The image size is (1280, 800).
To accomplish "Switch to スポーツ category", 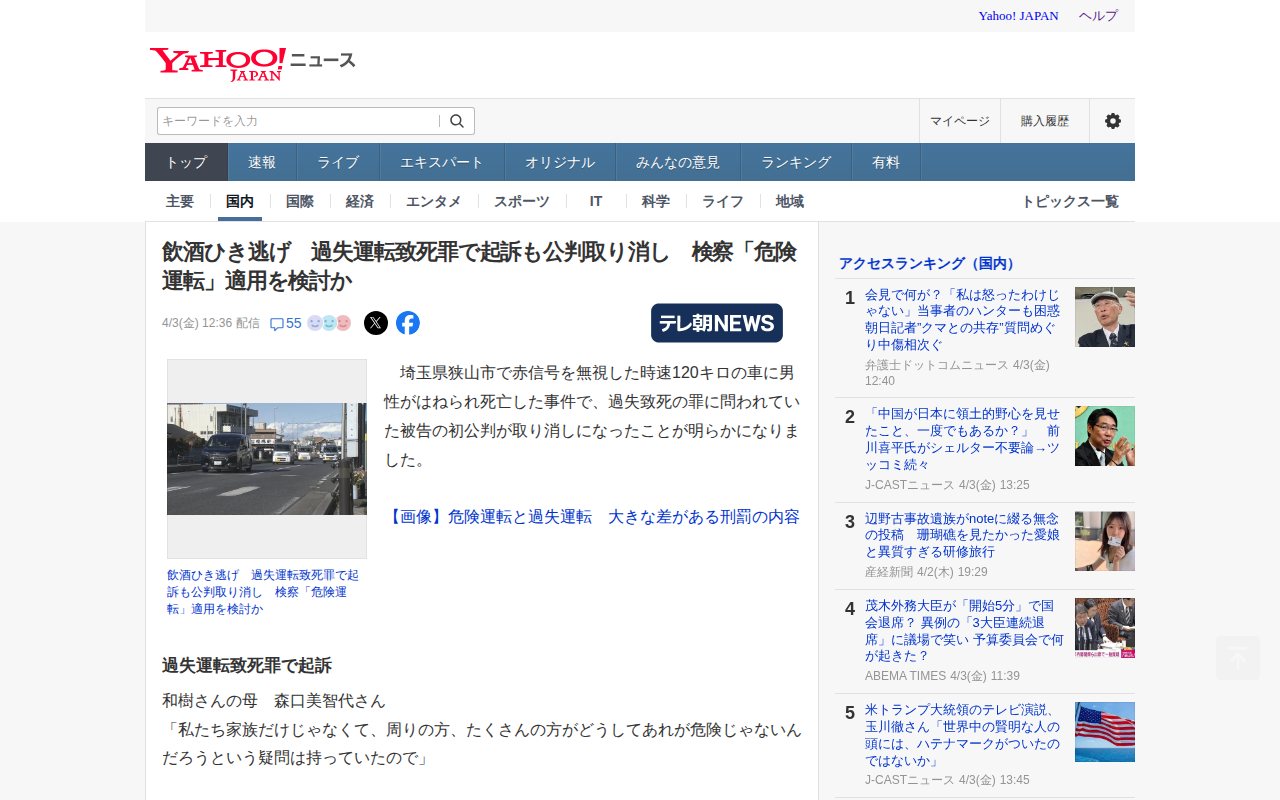I will tap(522, 201).
